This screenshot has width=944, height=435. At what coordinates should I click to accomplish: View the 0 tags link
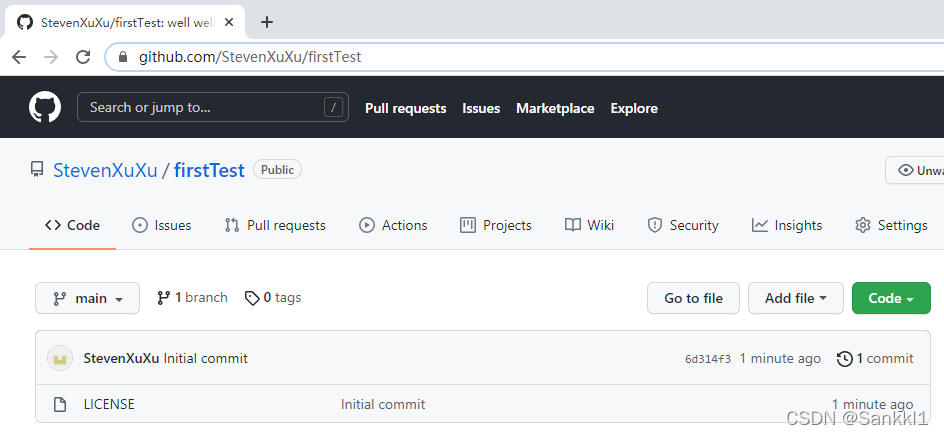click(x=273, y=298)
